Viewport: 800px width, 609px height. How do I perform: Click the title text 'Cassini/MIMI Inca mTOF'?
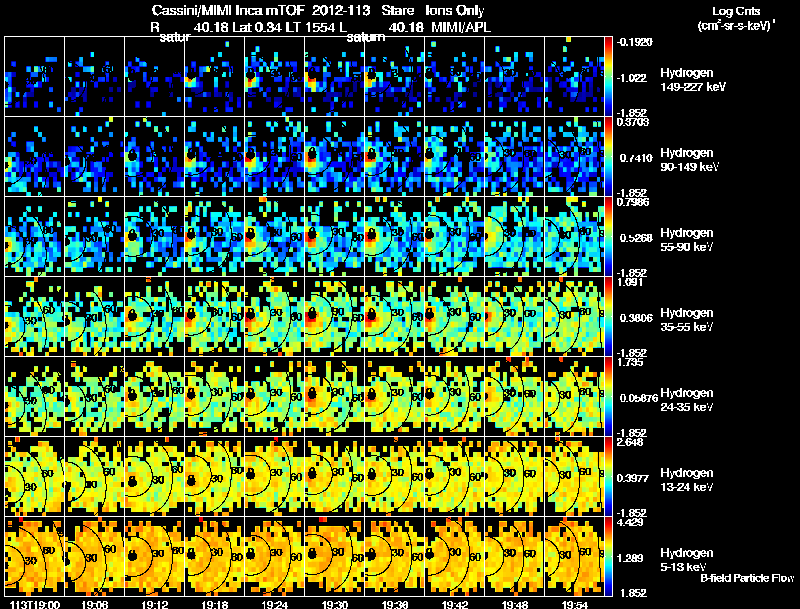[x=228, y=10]
